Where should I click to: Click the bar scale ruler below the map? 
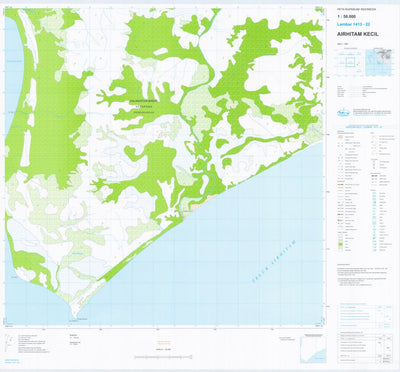coord(163,357)
